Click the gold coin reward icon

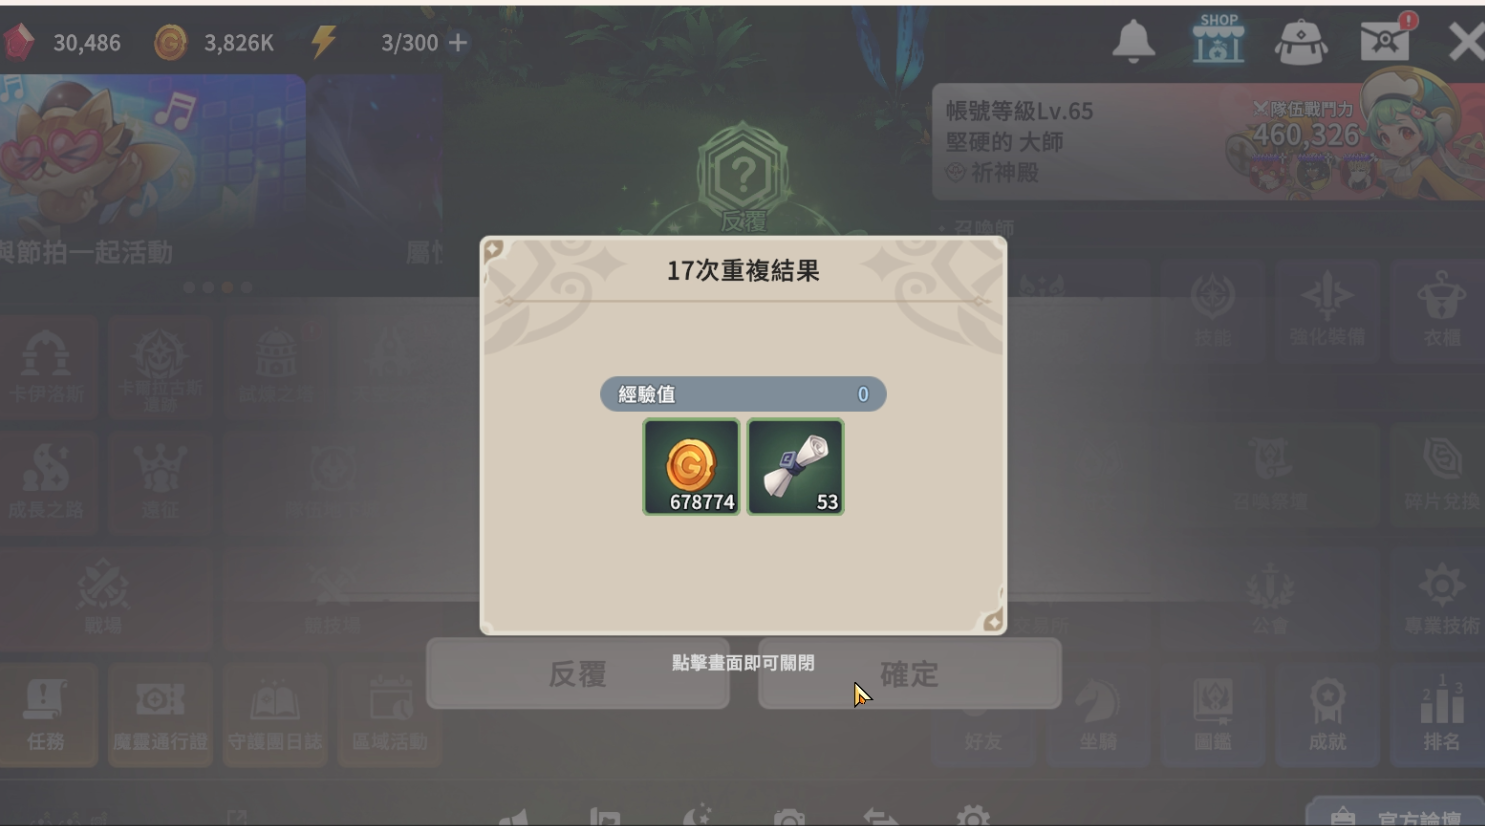click(x=691, y=467)
